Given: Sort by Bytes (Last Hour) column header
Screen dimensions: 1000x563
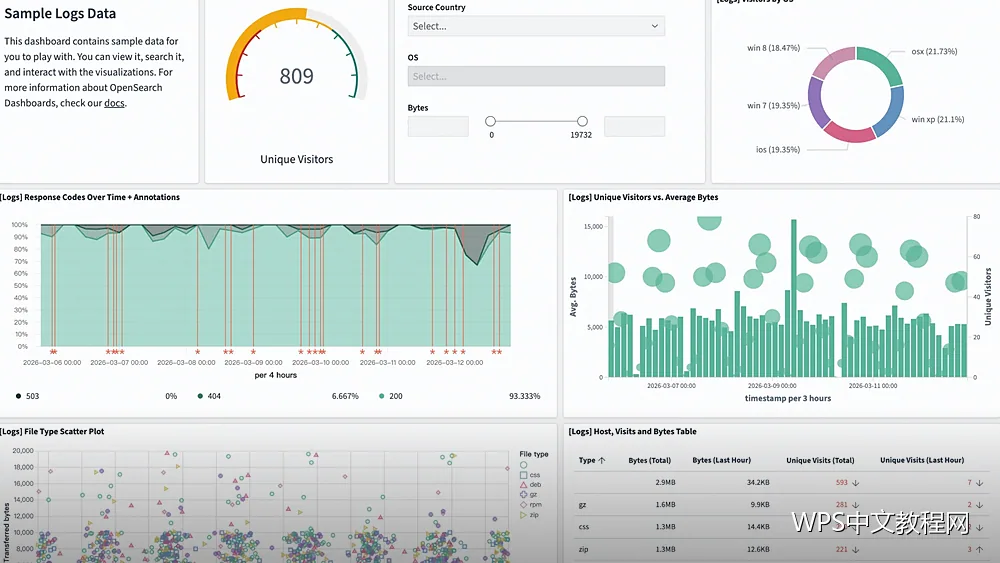Looking at the screenshot, I should point(721,460).
